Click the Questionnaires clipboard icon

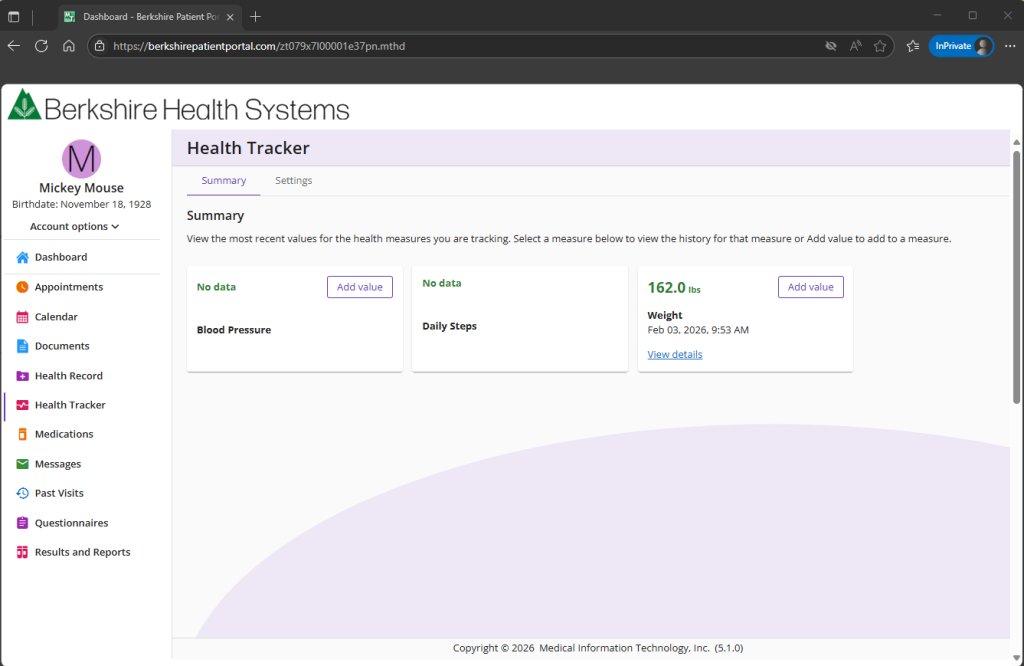(x=23, y=523)
